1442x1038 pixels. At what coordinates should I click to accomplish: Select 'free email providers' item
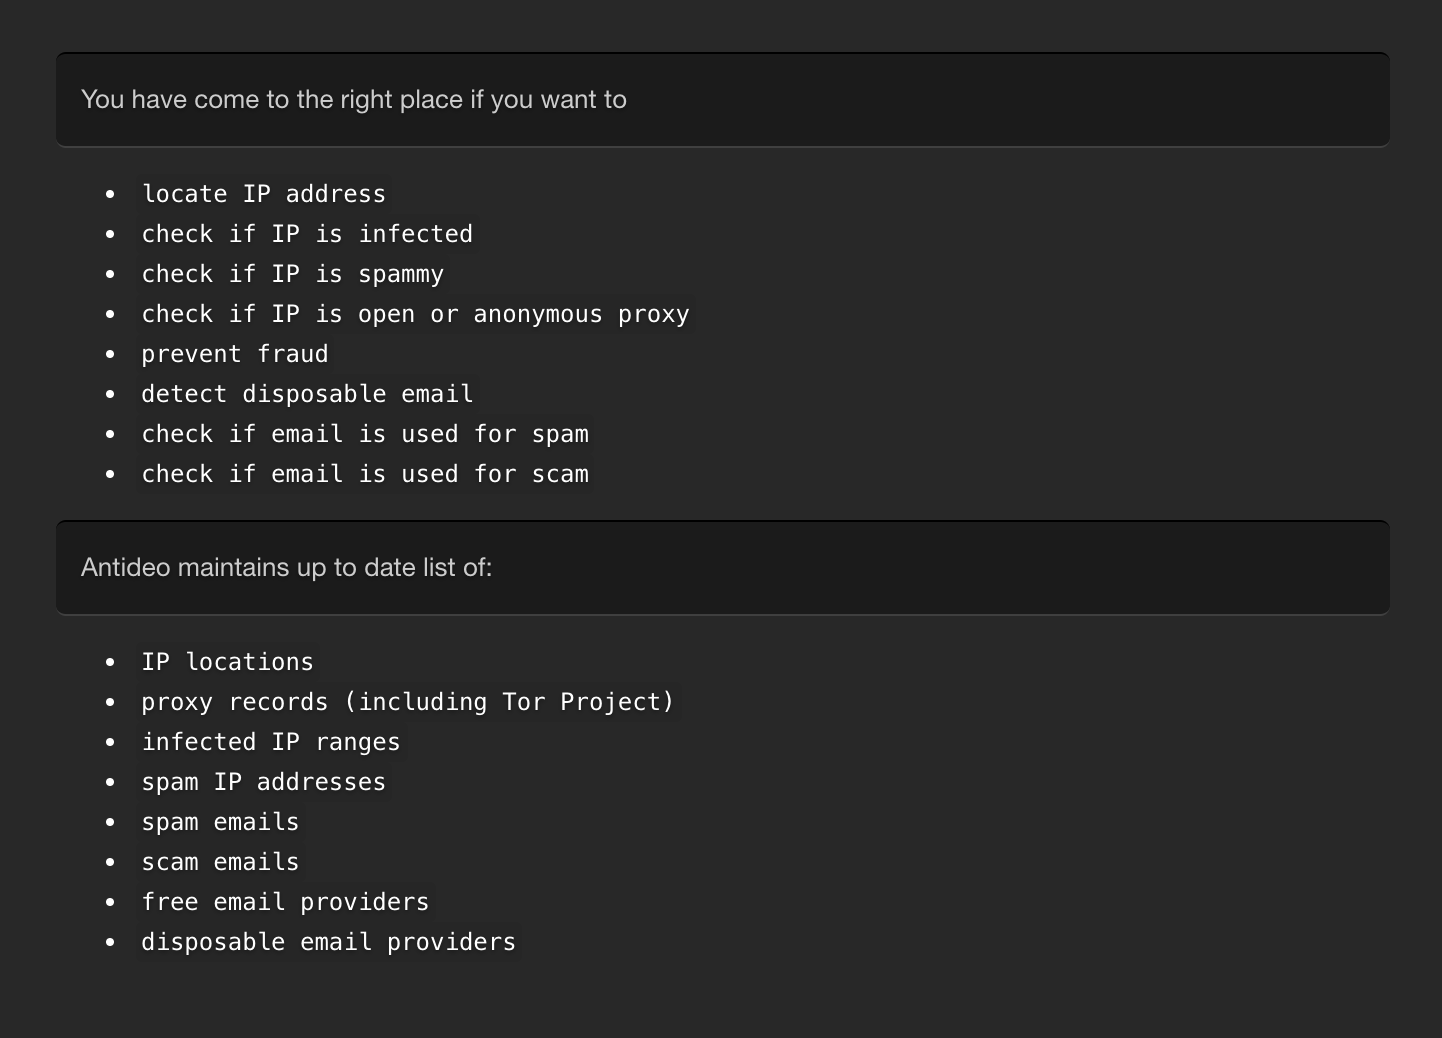click(285, 902)
